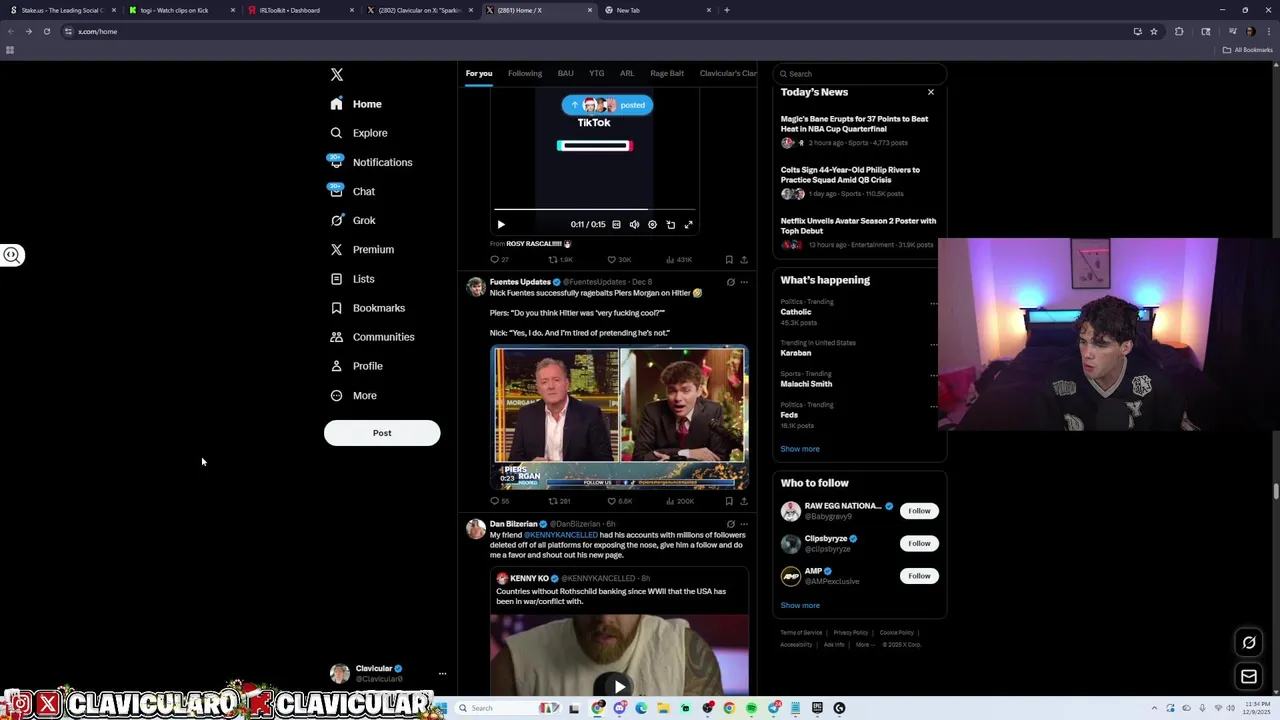Open floating Messages button
Screen dimensions: 1280x720
[1249, 677]
